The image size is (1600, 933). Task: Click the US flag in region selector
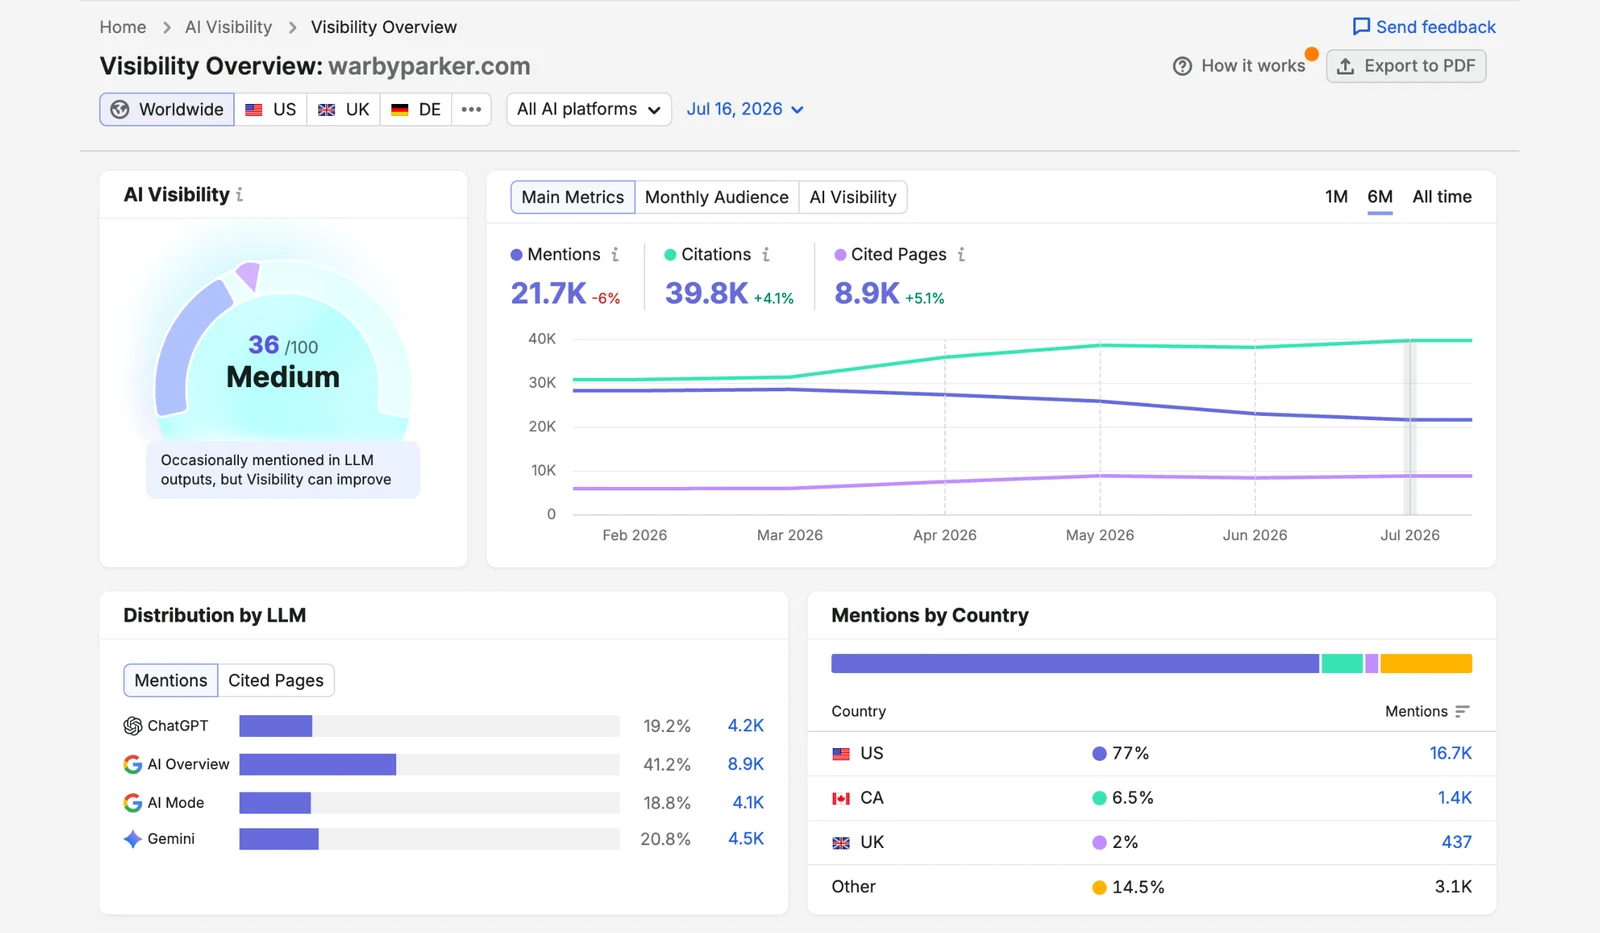tap(254, 109)
